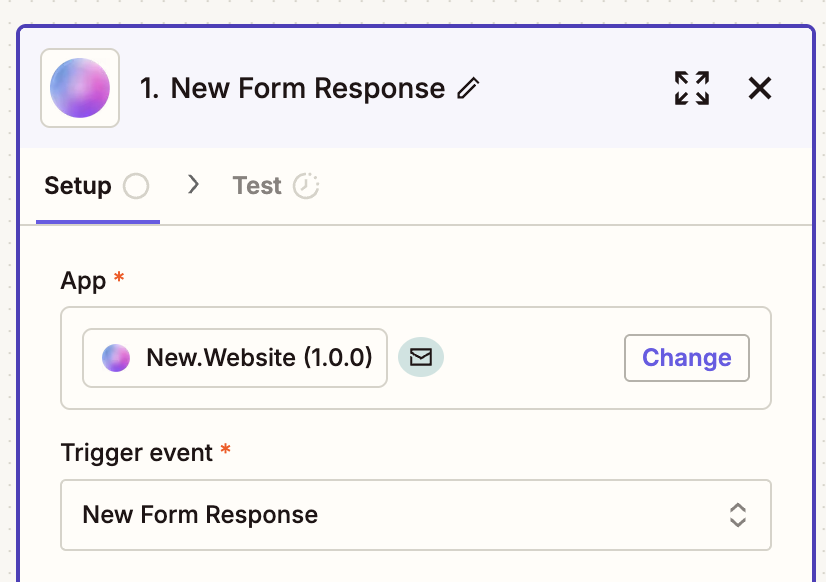Click the small New.Website logo in chip
The width and height of the screenshot is (826, 582).
(x=116, y=358)
